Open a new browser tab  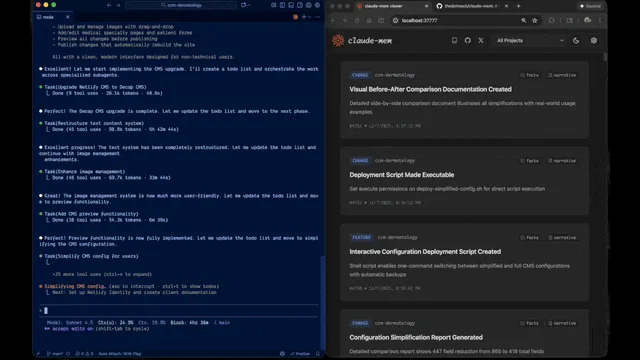[518, 6]
